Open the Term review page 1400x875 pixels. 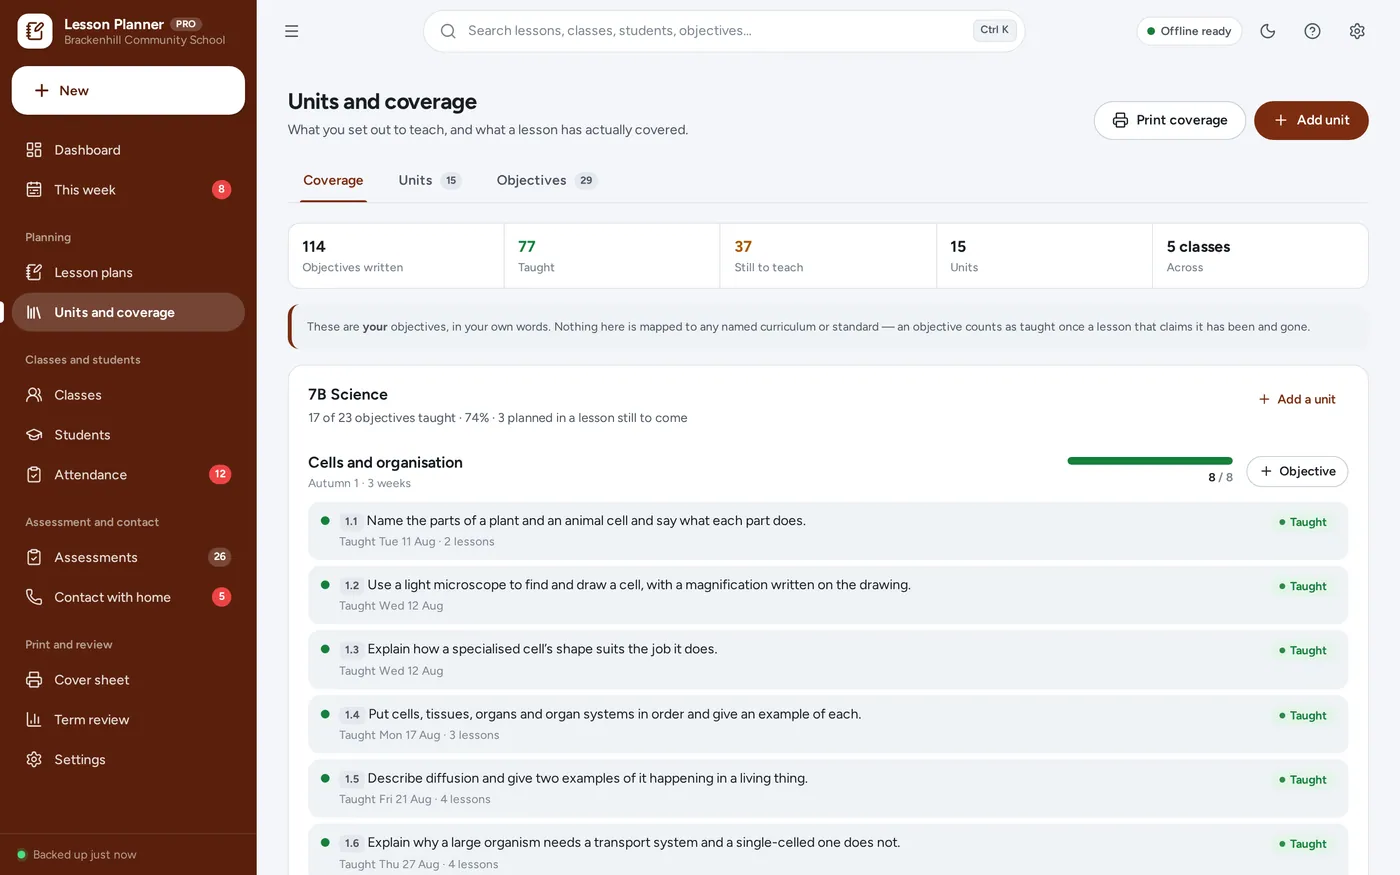coord(128,720)
